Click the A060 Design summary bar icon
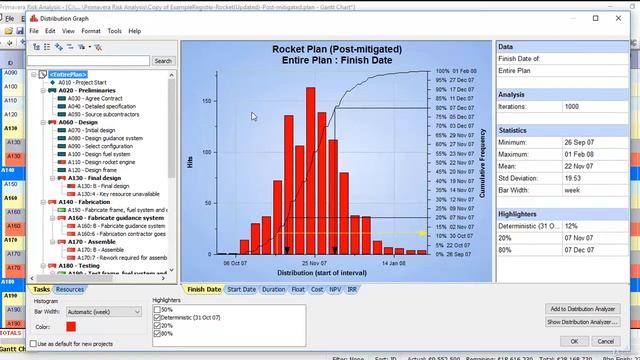This screenshot has height=360, width=640. pyautogui.click(x=52, y=122)
